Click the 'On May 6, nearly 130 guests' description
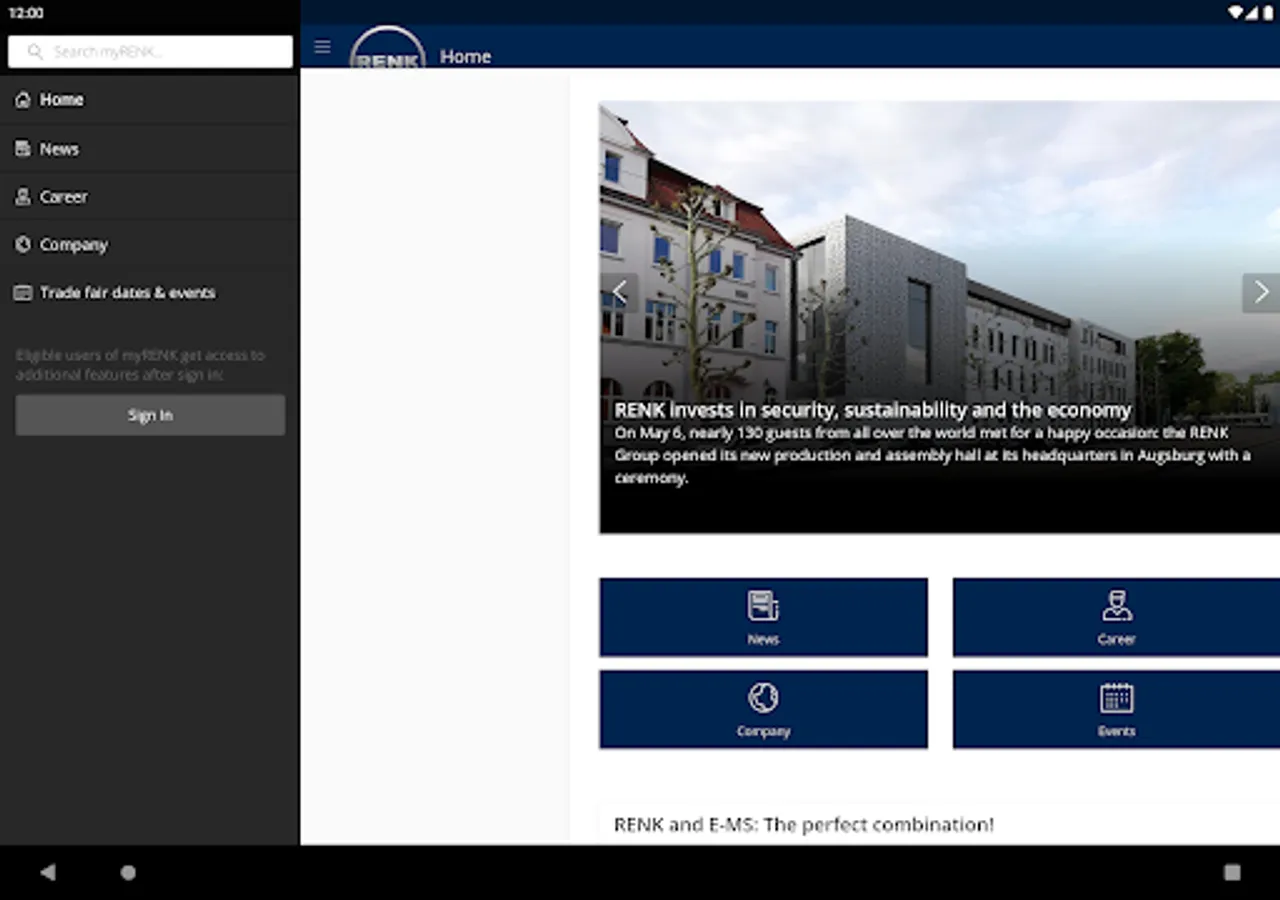Viewport: 1280px width, 900px height. point(932,455)
